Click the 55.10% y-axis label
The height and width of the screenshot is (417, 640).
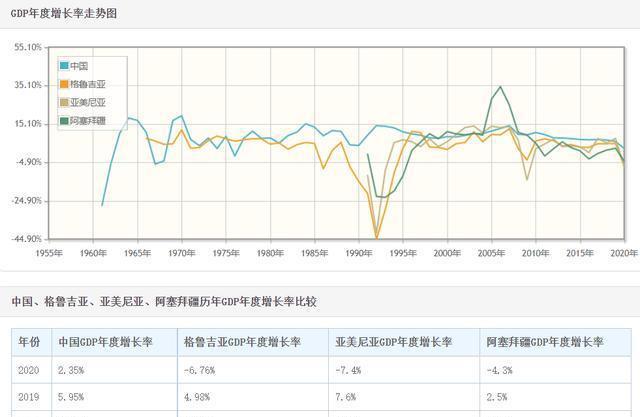point(28,47)
